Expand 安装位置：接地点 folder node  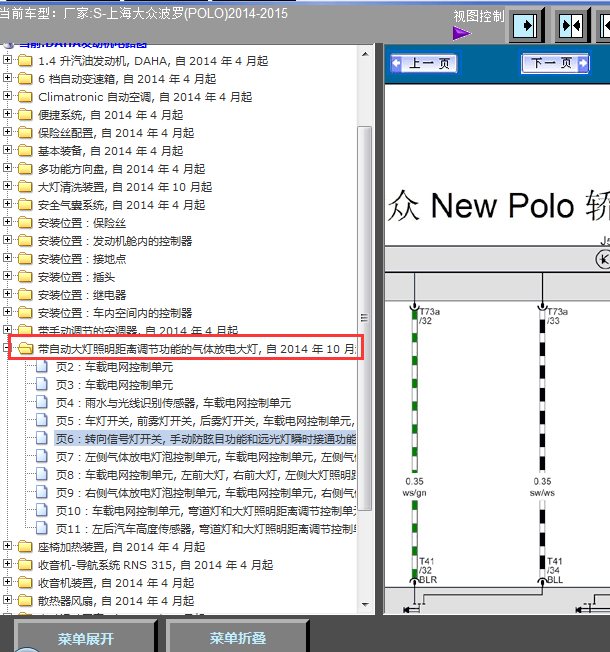point(7,258)
